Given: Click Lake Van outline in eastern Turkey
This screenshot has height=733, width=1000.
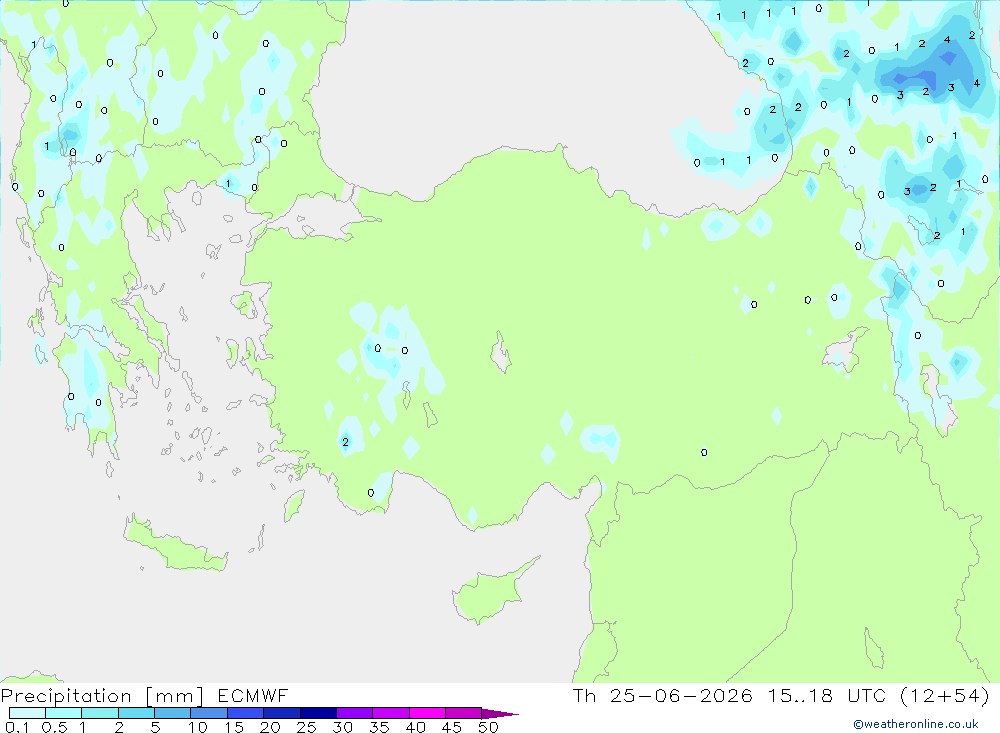Looking at the screenshot, I should pos(845,352).
